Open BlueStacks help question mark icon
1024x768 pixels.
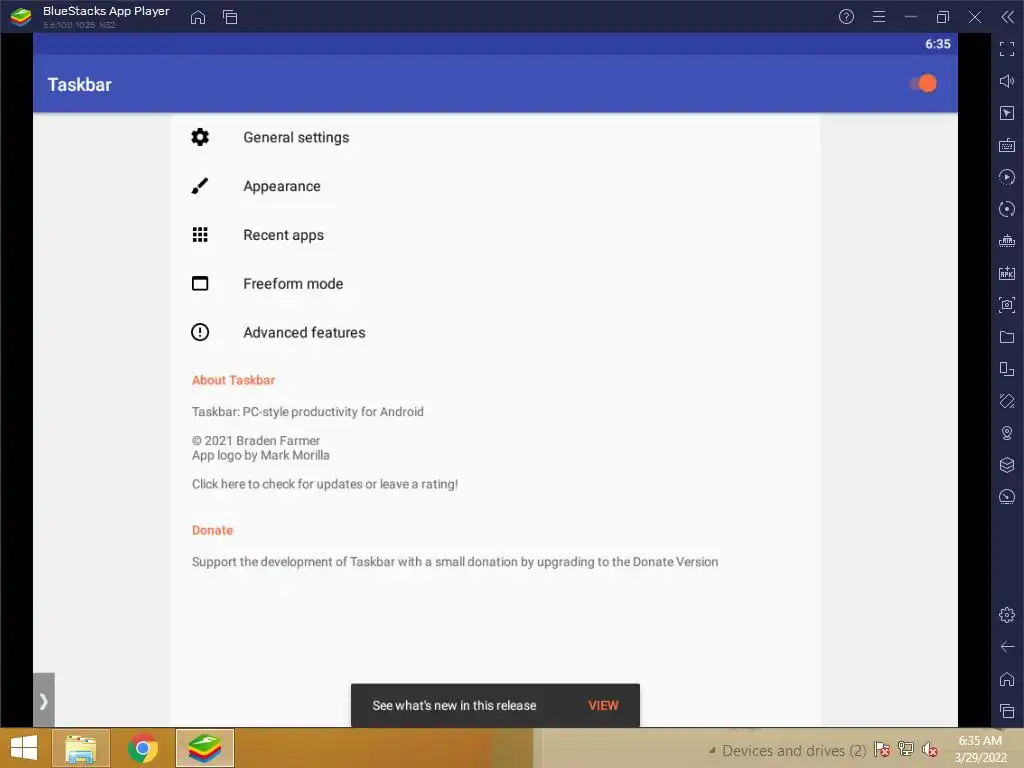click(846, 17)
